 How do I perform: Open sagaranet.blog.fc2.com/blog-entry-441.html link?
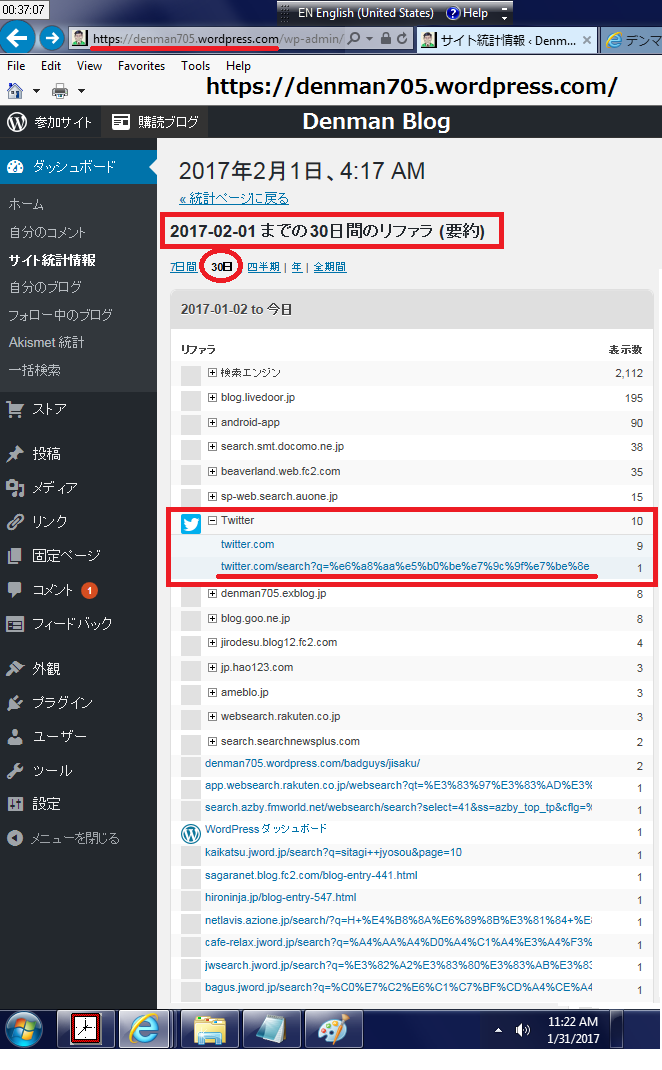[311, 876]
